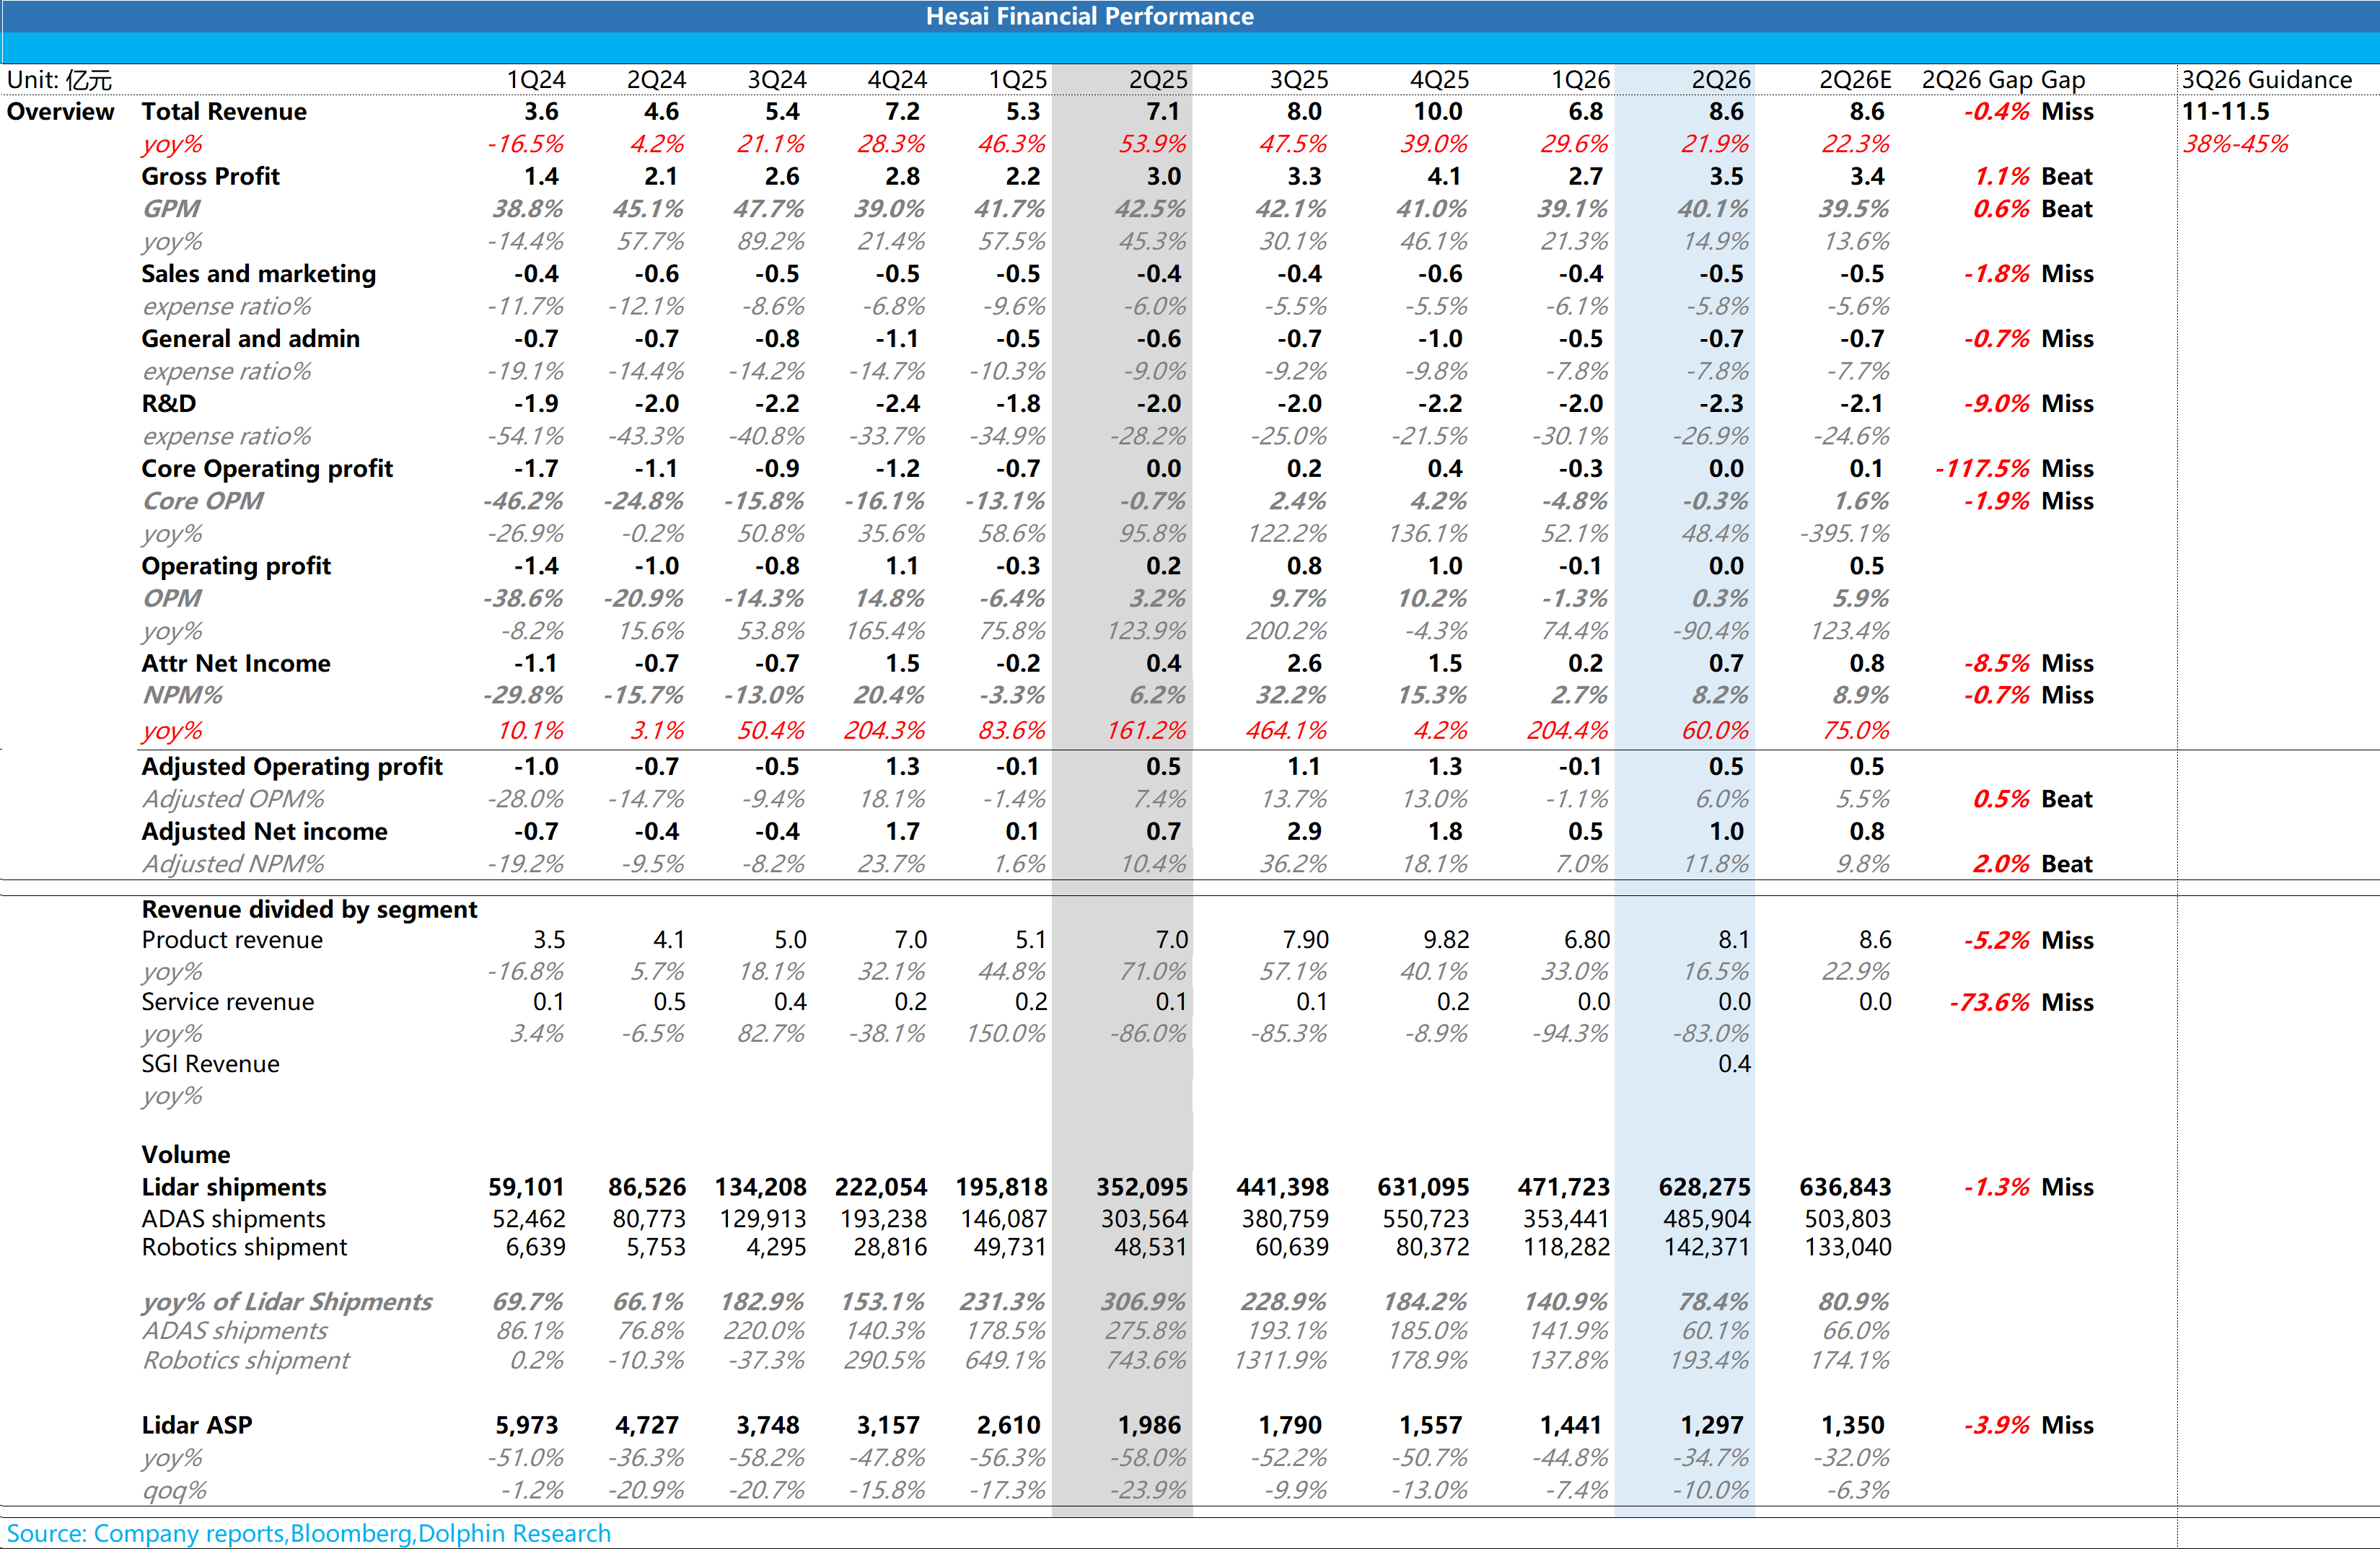Select the 'Unit: 亿元' label
Image resolution: width=2380 pixels, height=1549 pixels.
[x=59, y=80]
